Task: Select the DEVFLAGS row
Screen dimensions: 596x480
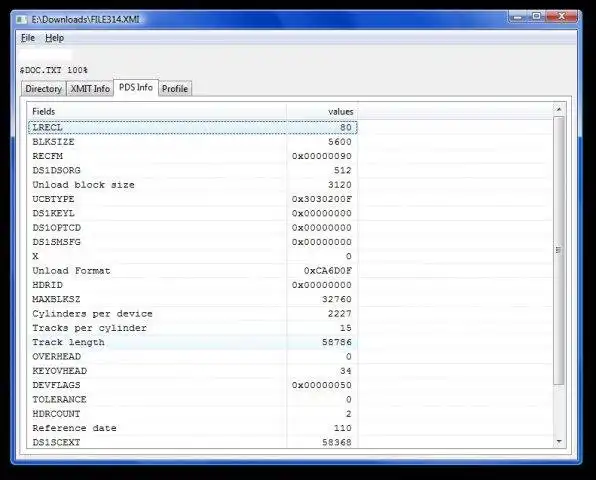Action: [193, 385]
